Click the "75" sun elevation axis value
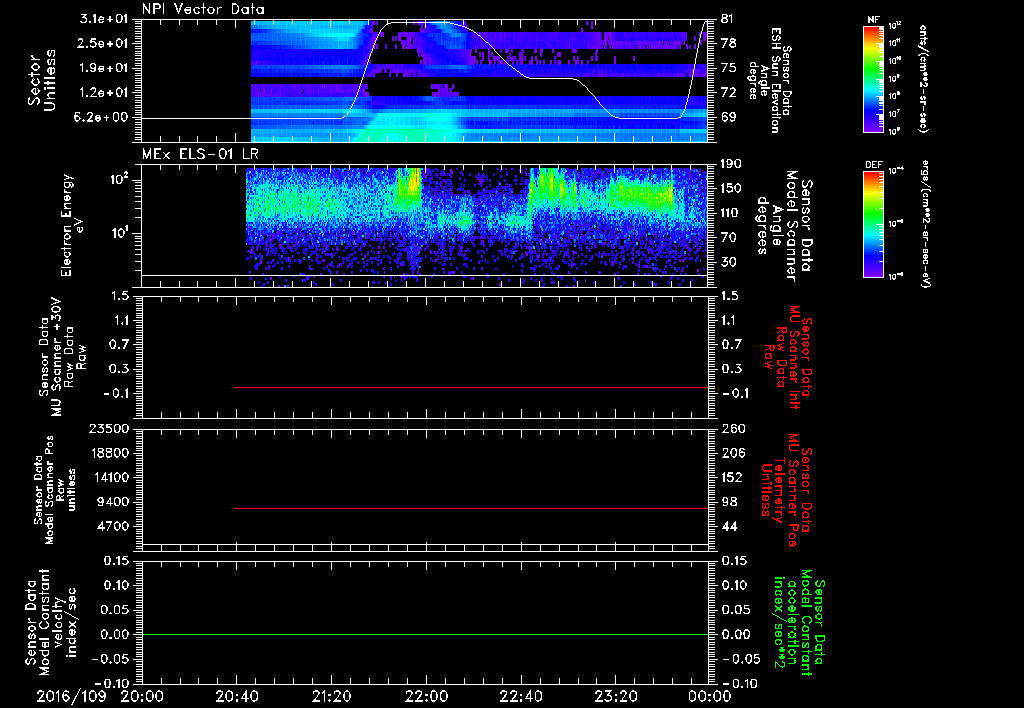 click(x=729, y=68)
